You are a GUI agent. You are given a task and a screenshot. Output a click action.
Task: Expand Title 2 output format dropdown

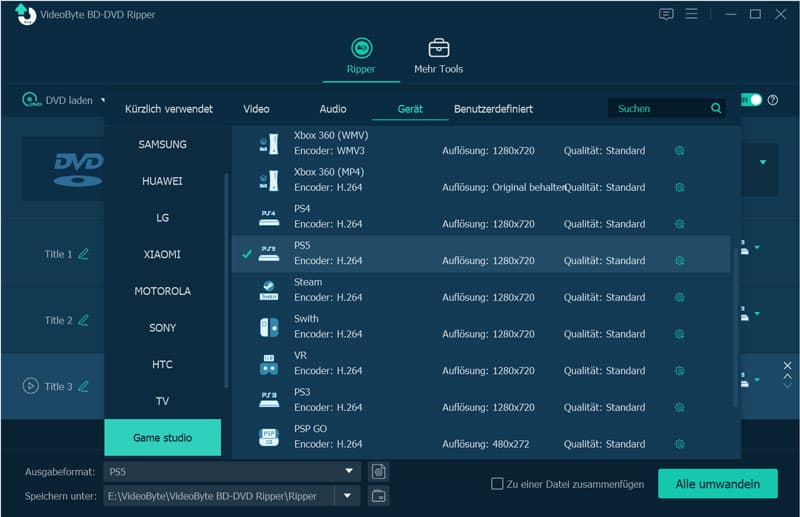(x=757, y=314)
